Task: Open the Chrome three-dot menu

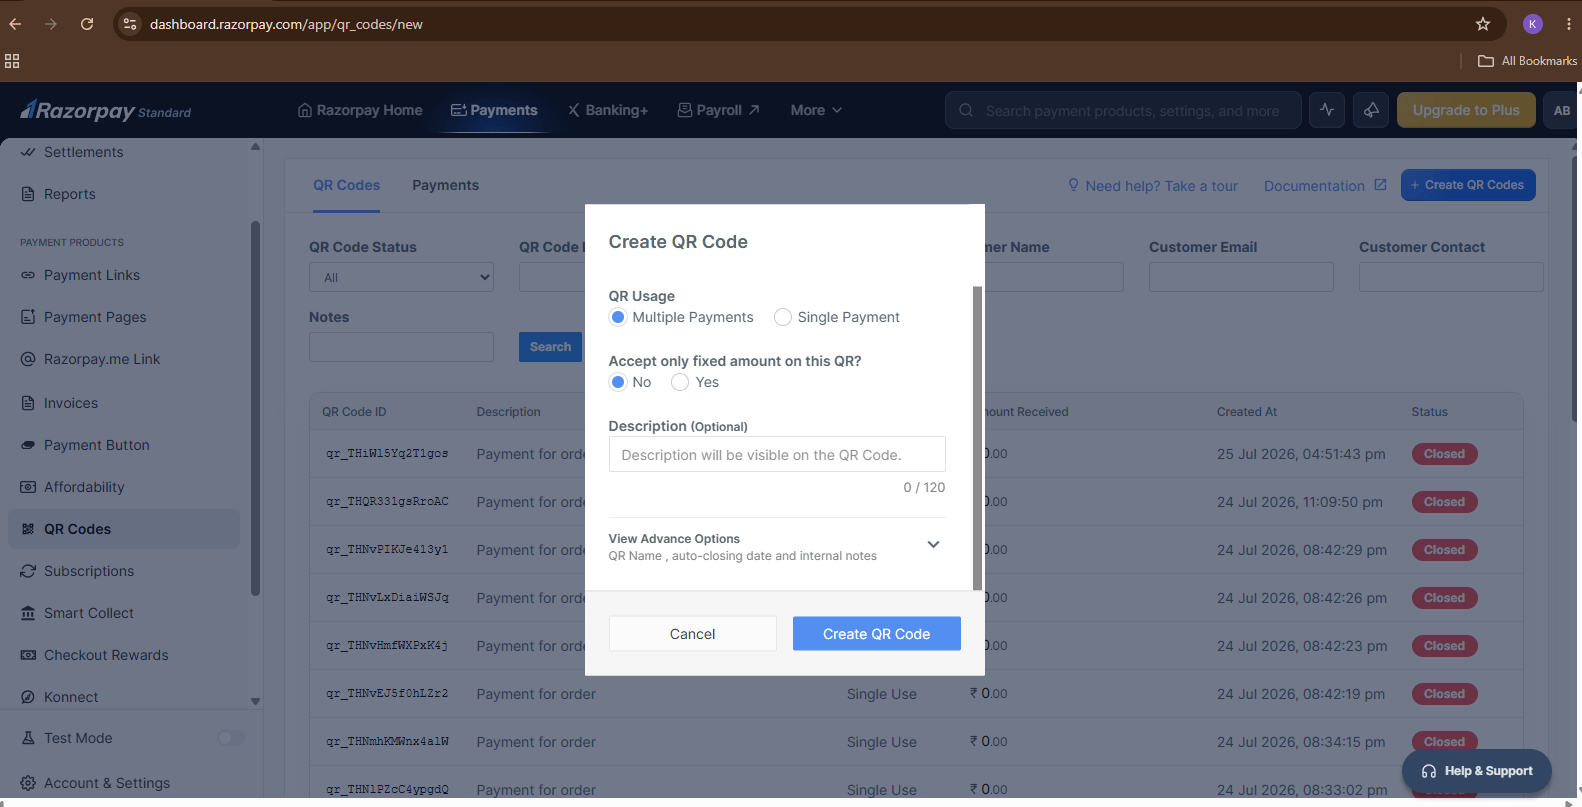Action: pos(1568,24)
